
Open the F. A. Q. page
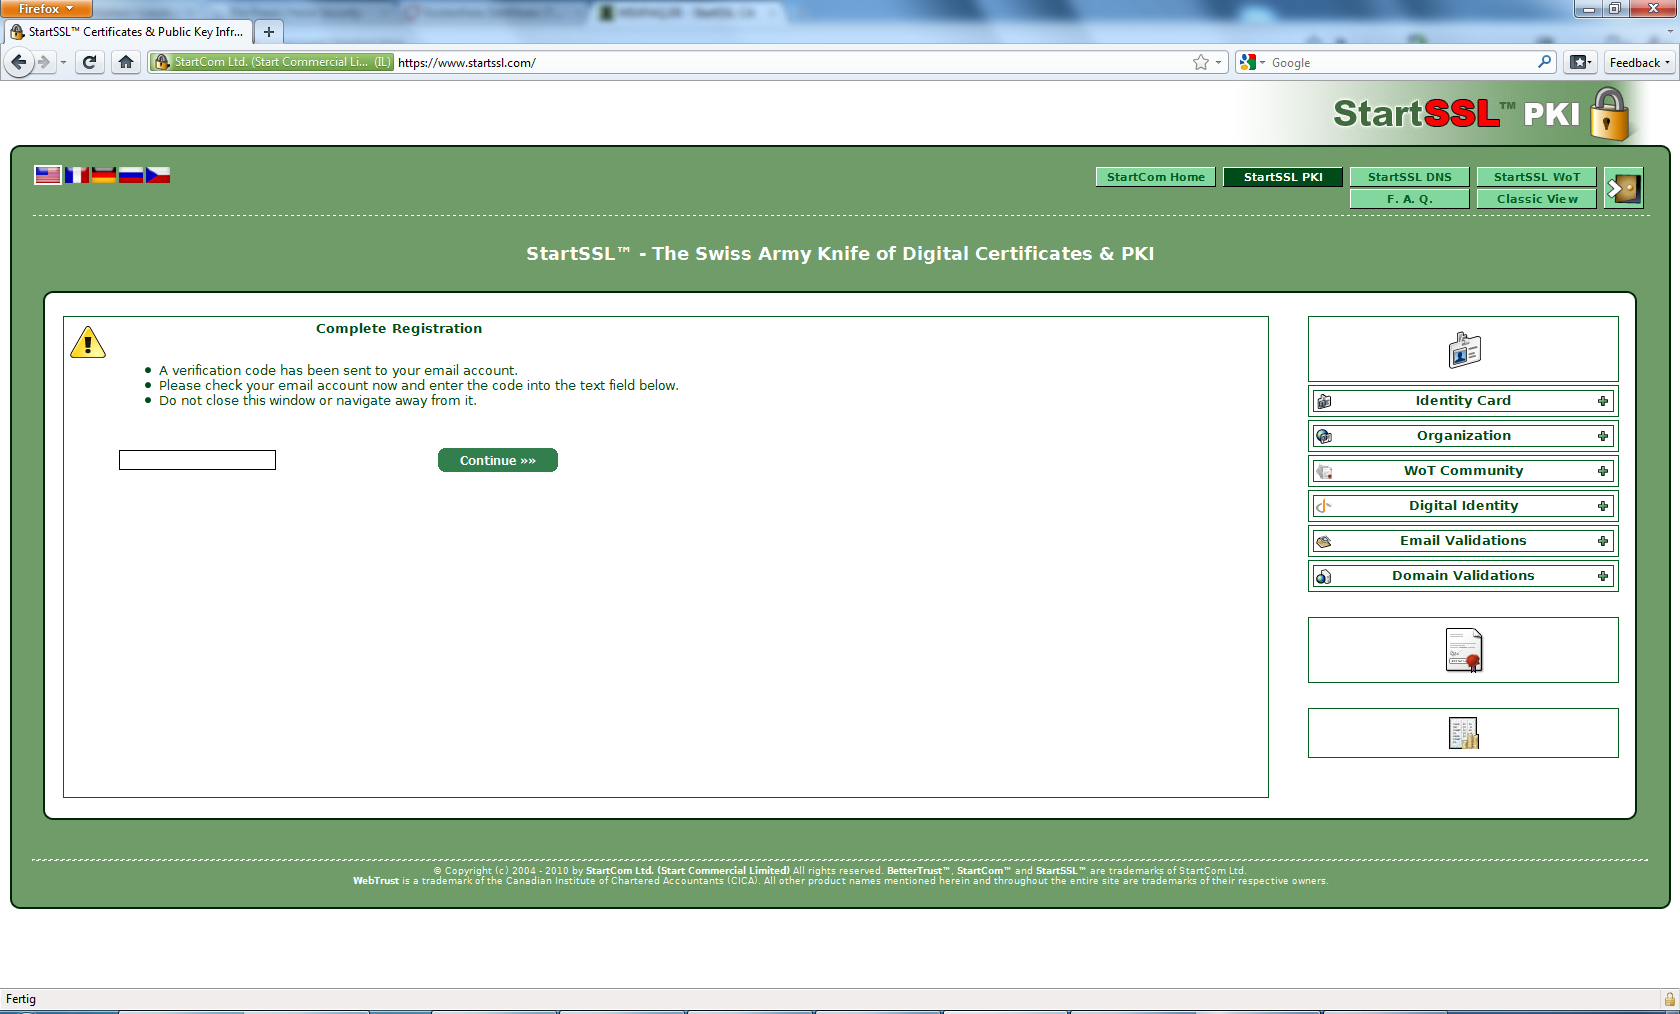(x=1410, y=199)
